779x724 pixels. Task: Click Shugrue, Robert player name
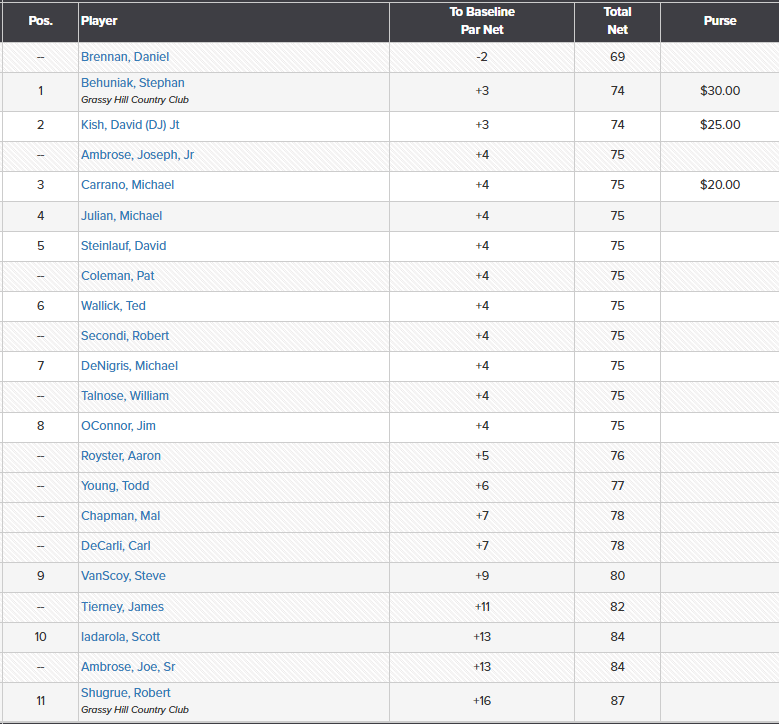click(x=125, y=693)
